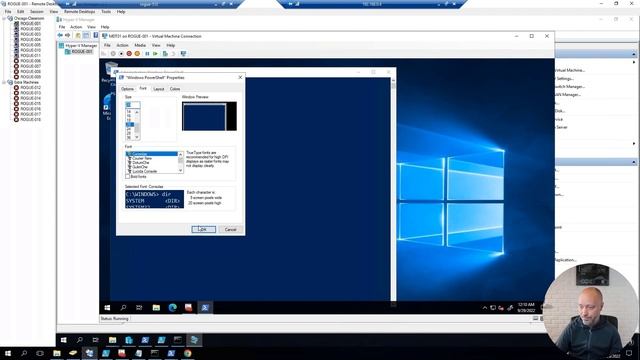The image size is (640, 360).
Task: Show hidden icons in the guest system tray
Action: (x=484, y=308)
